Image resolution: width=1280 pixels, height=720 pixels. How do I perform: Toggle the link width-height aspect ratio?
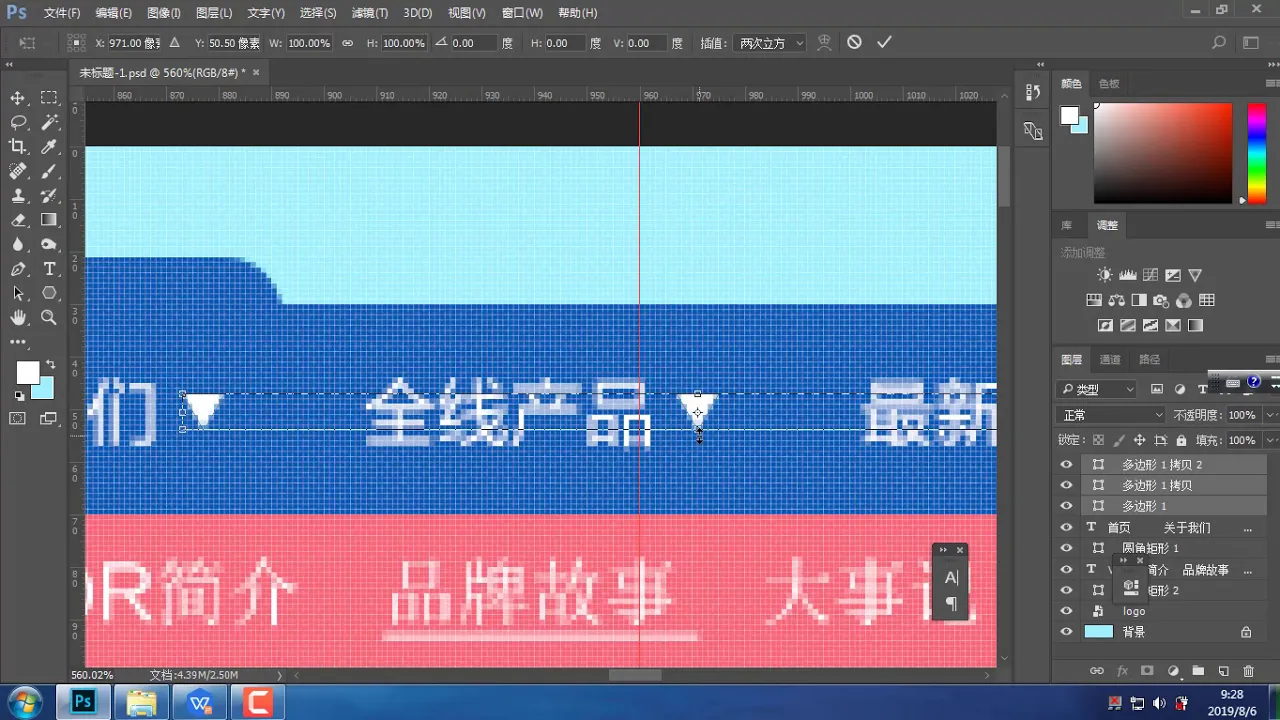(347, 43)
